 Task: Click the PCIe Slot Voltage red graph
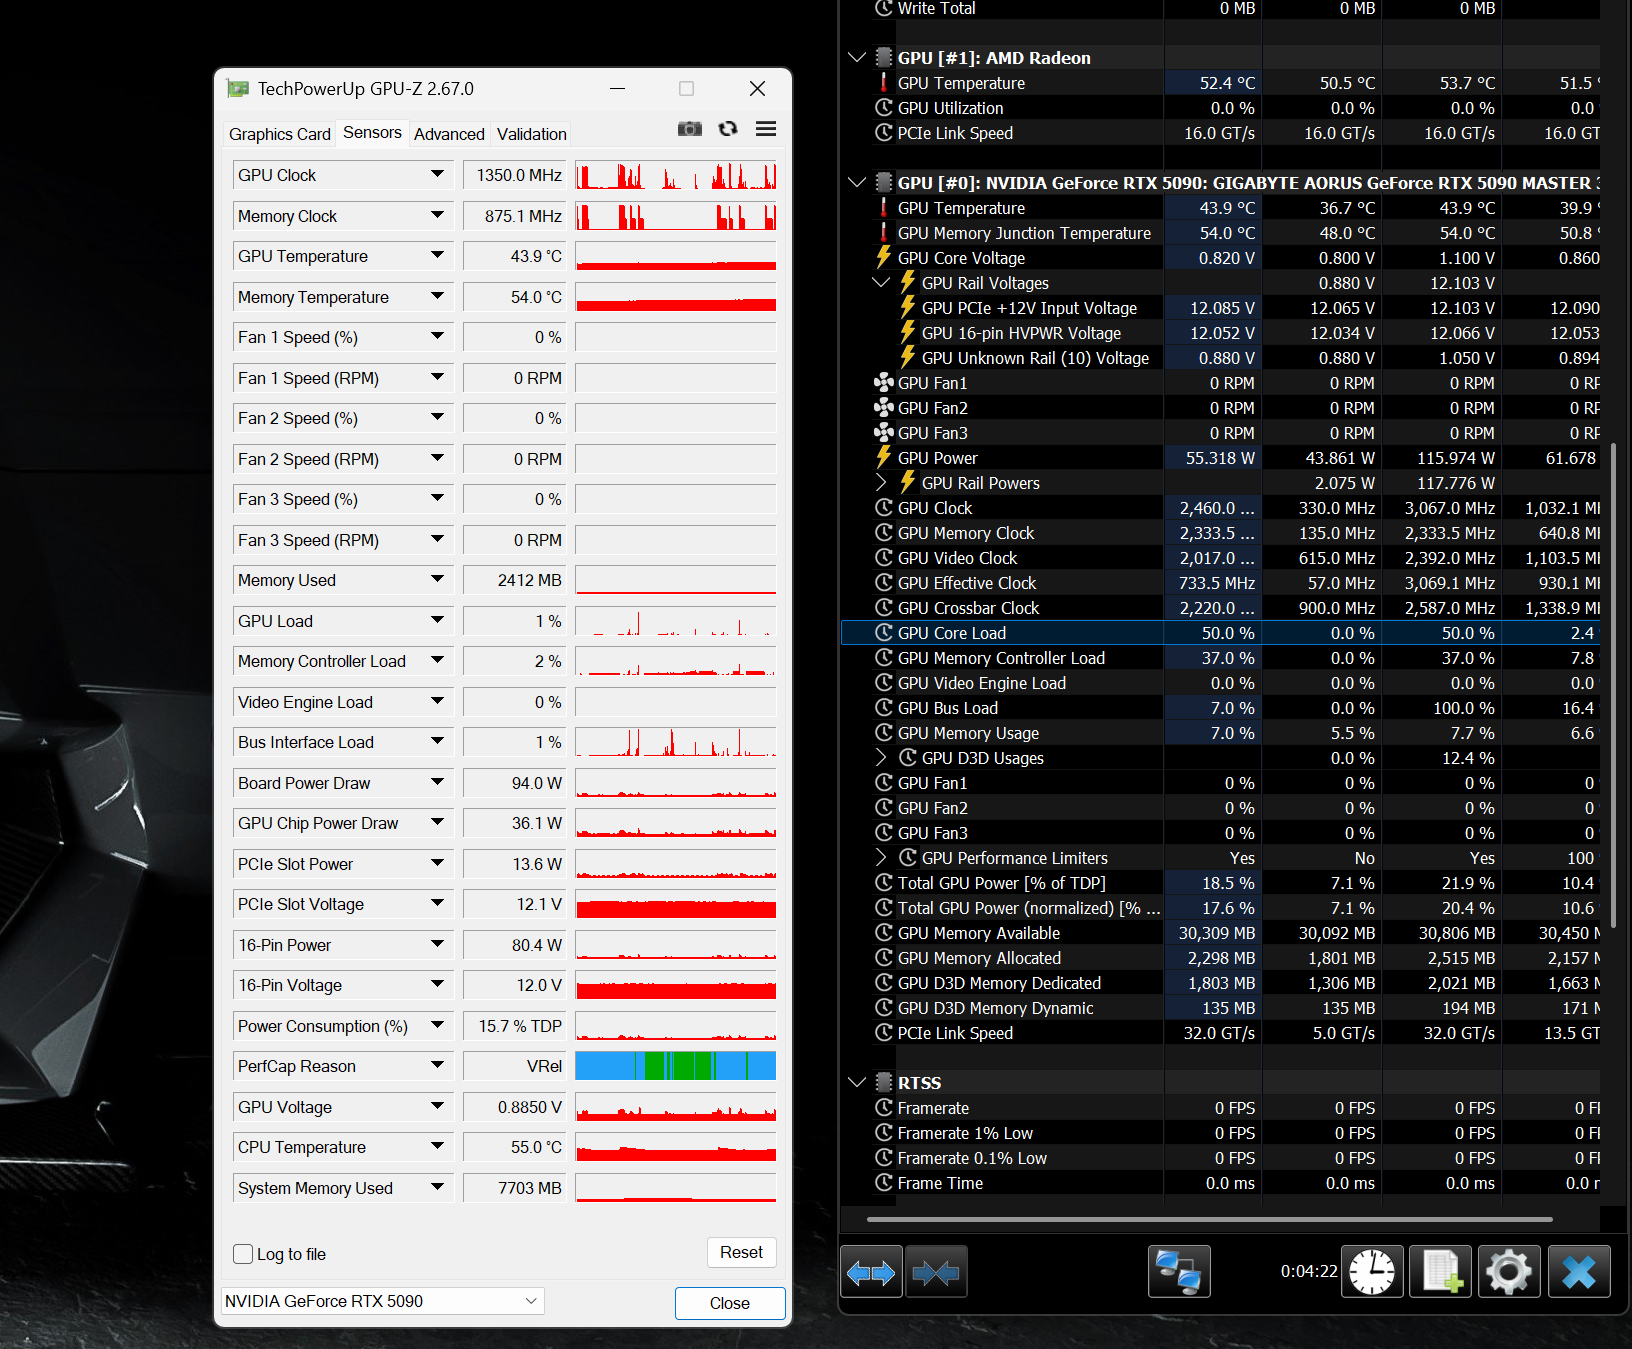point(676,904)
